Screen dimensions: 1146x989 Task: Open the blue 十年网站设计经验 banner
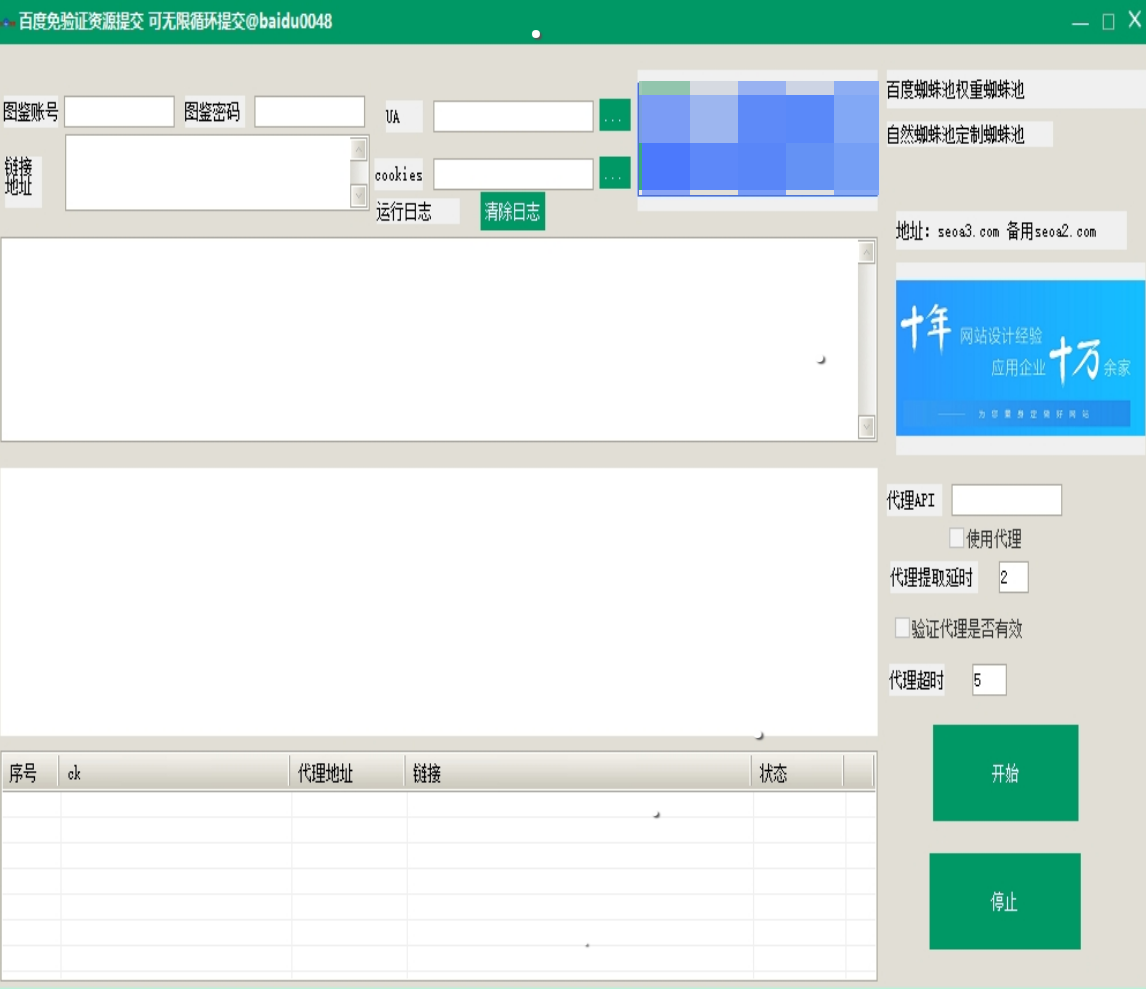(1020, 358)
